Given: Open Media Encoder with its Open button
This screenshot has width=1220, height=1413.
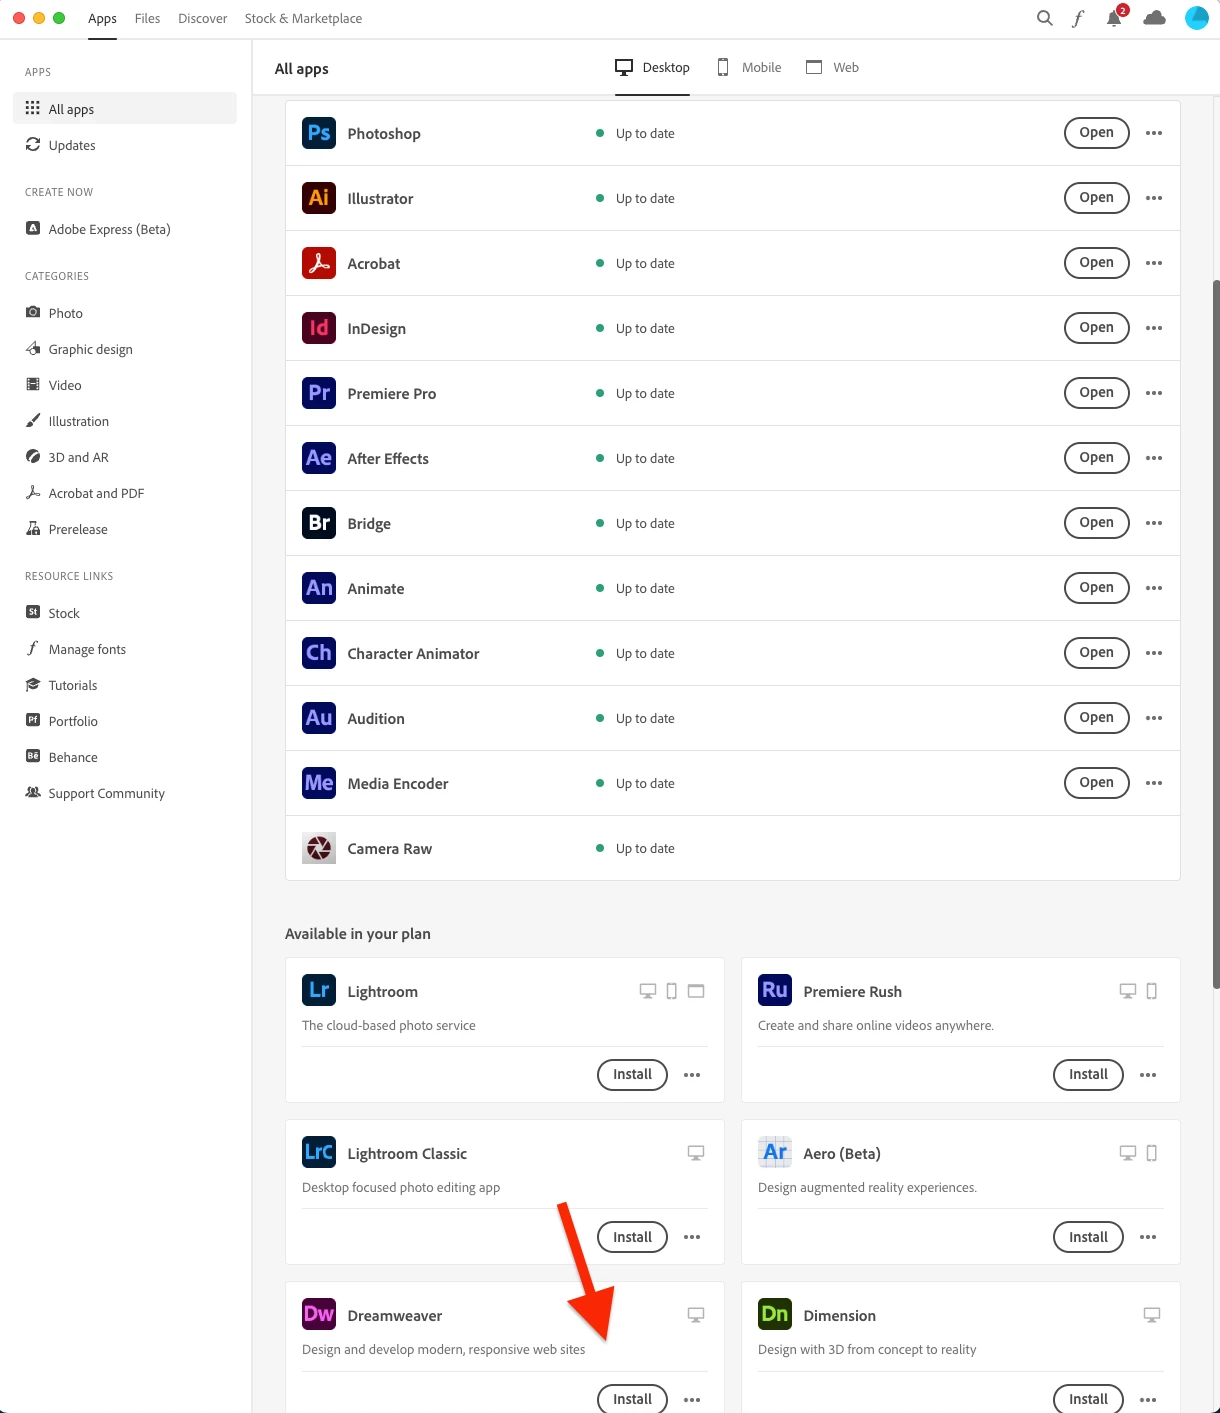Looking at the screenshot, I should (1096, 783).
